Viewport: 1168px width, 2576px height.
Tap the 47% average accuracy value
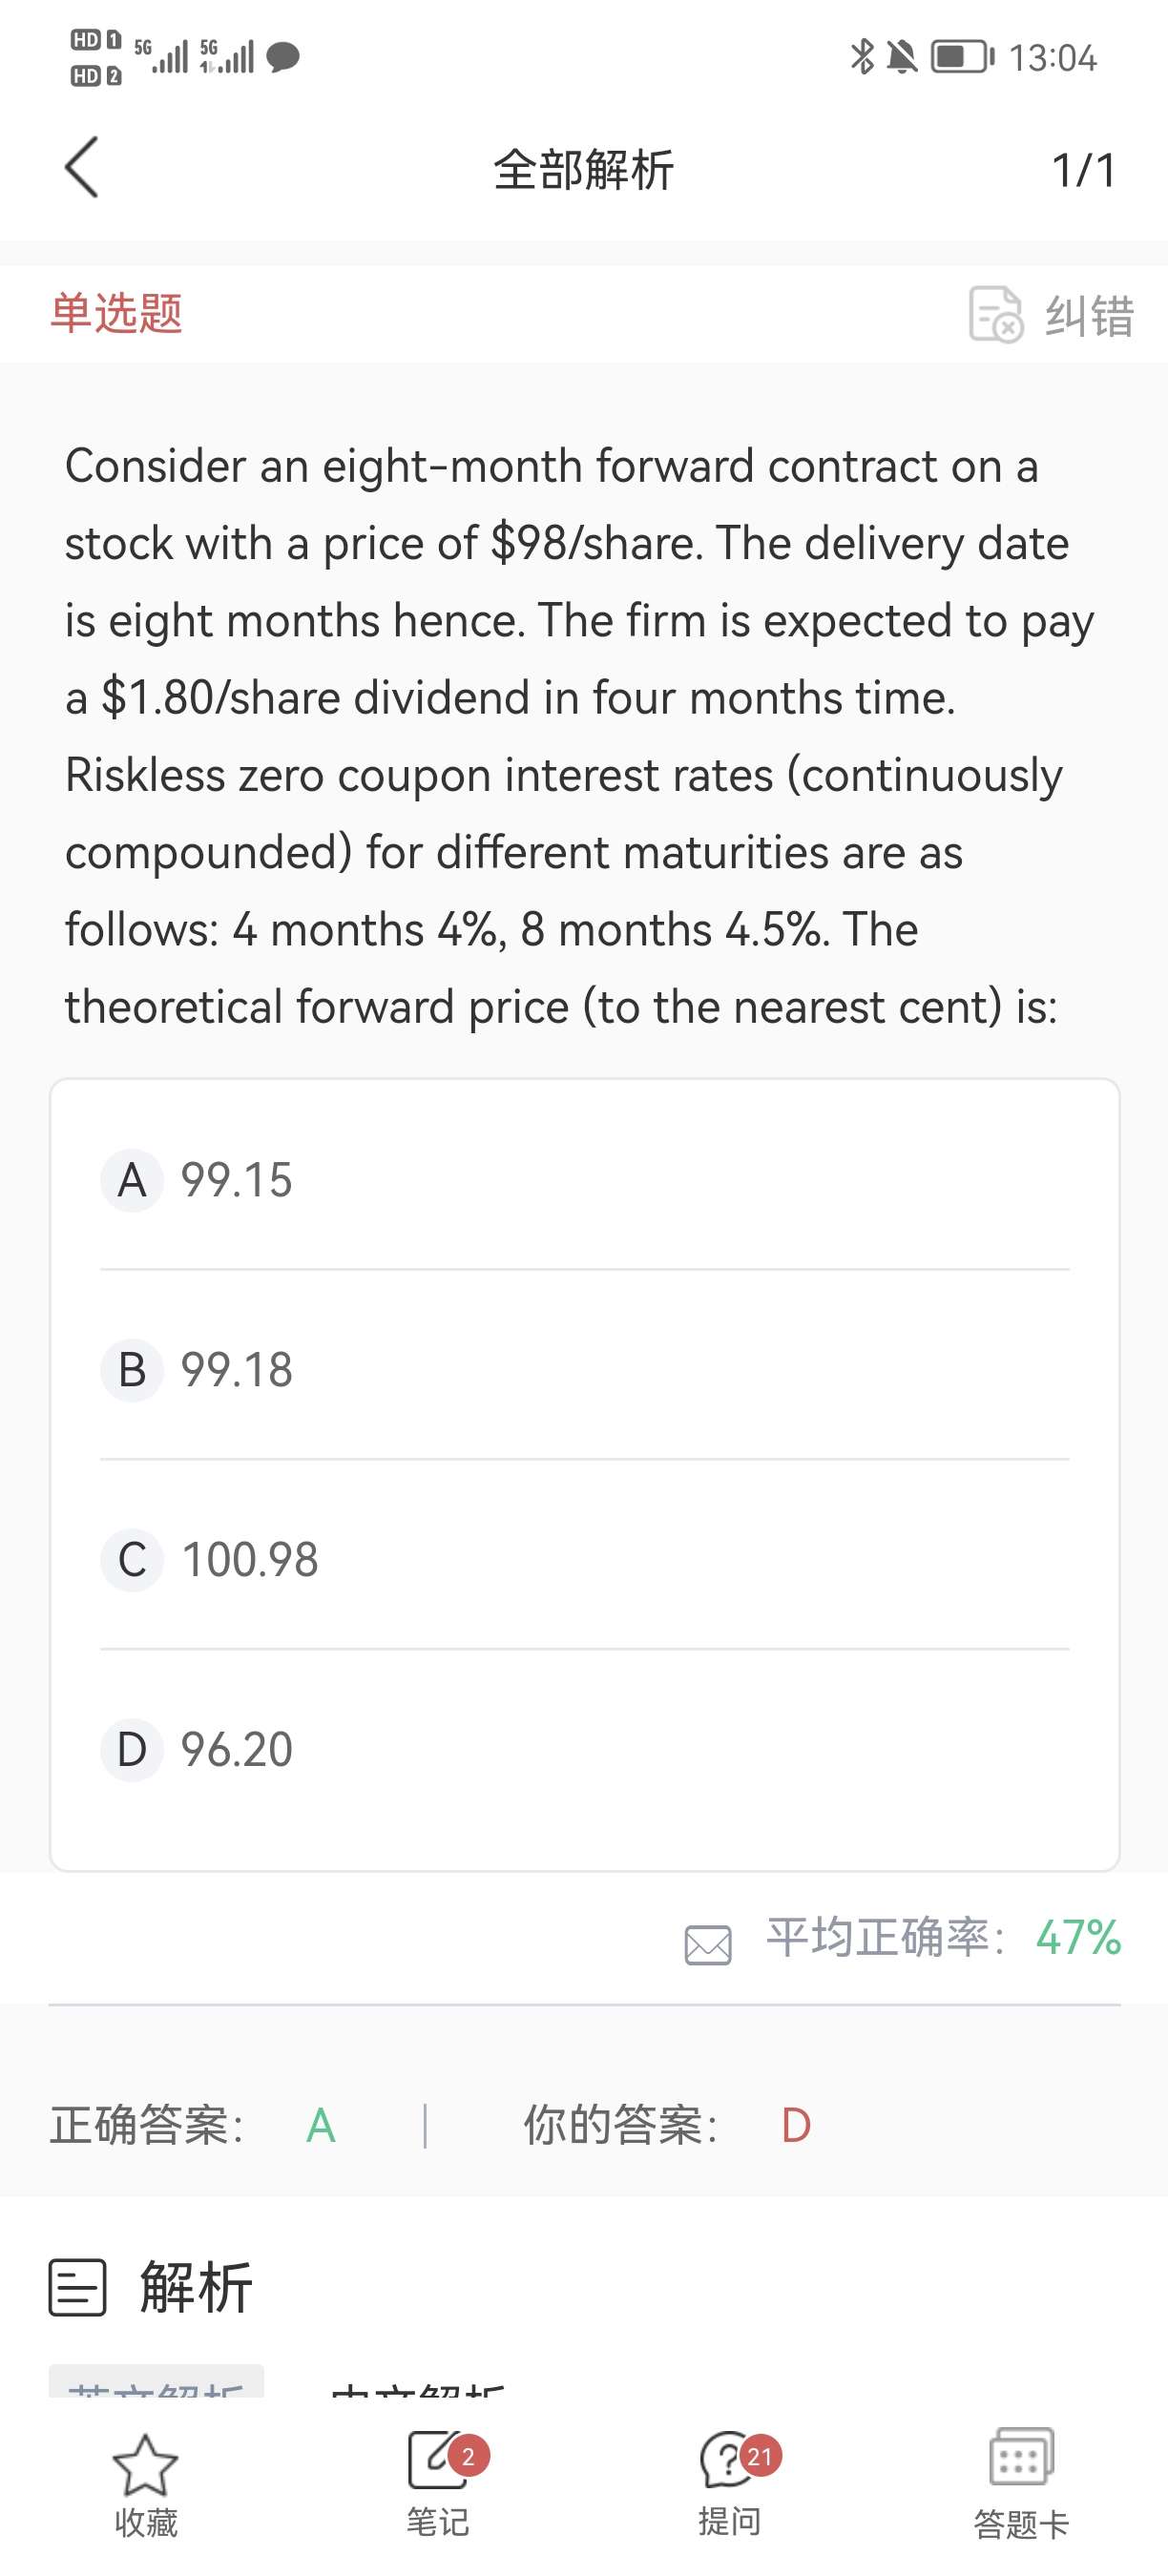1078,1938
